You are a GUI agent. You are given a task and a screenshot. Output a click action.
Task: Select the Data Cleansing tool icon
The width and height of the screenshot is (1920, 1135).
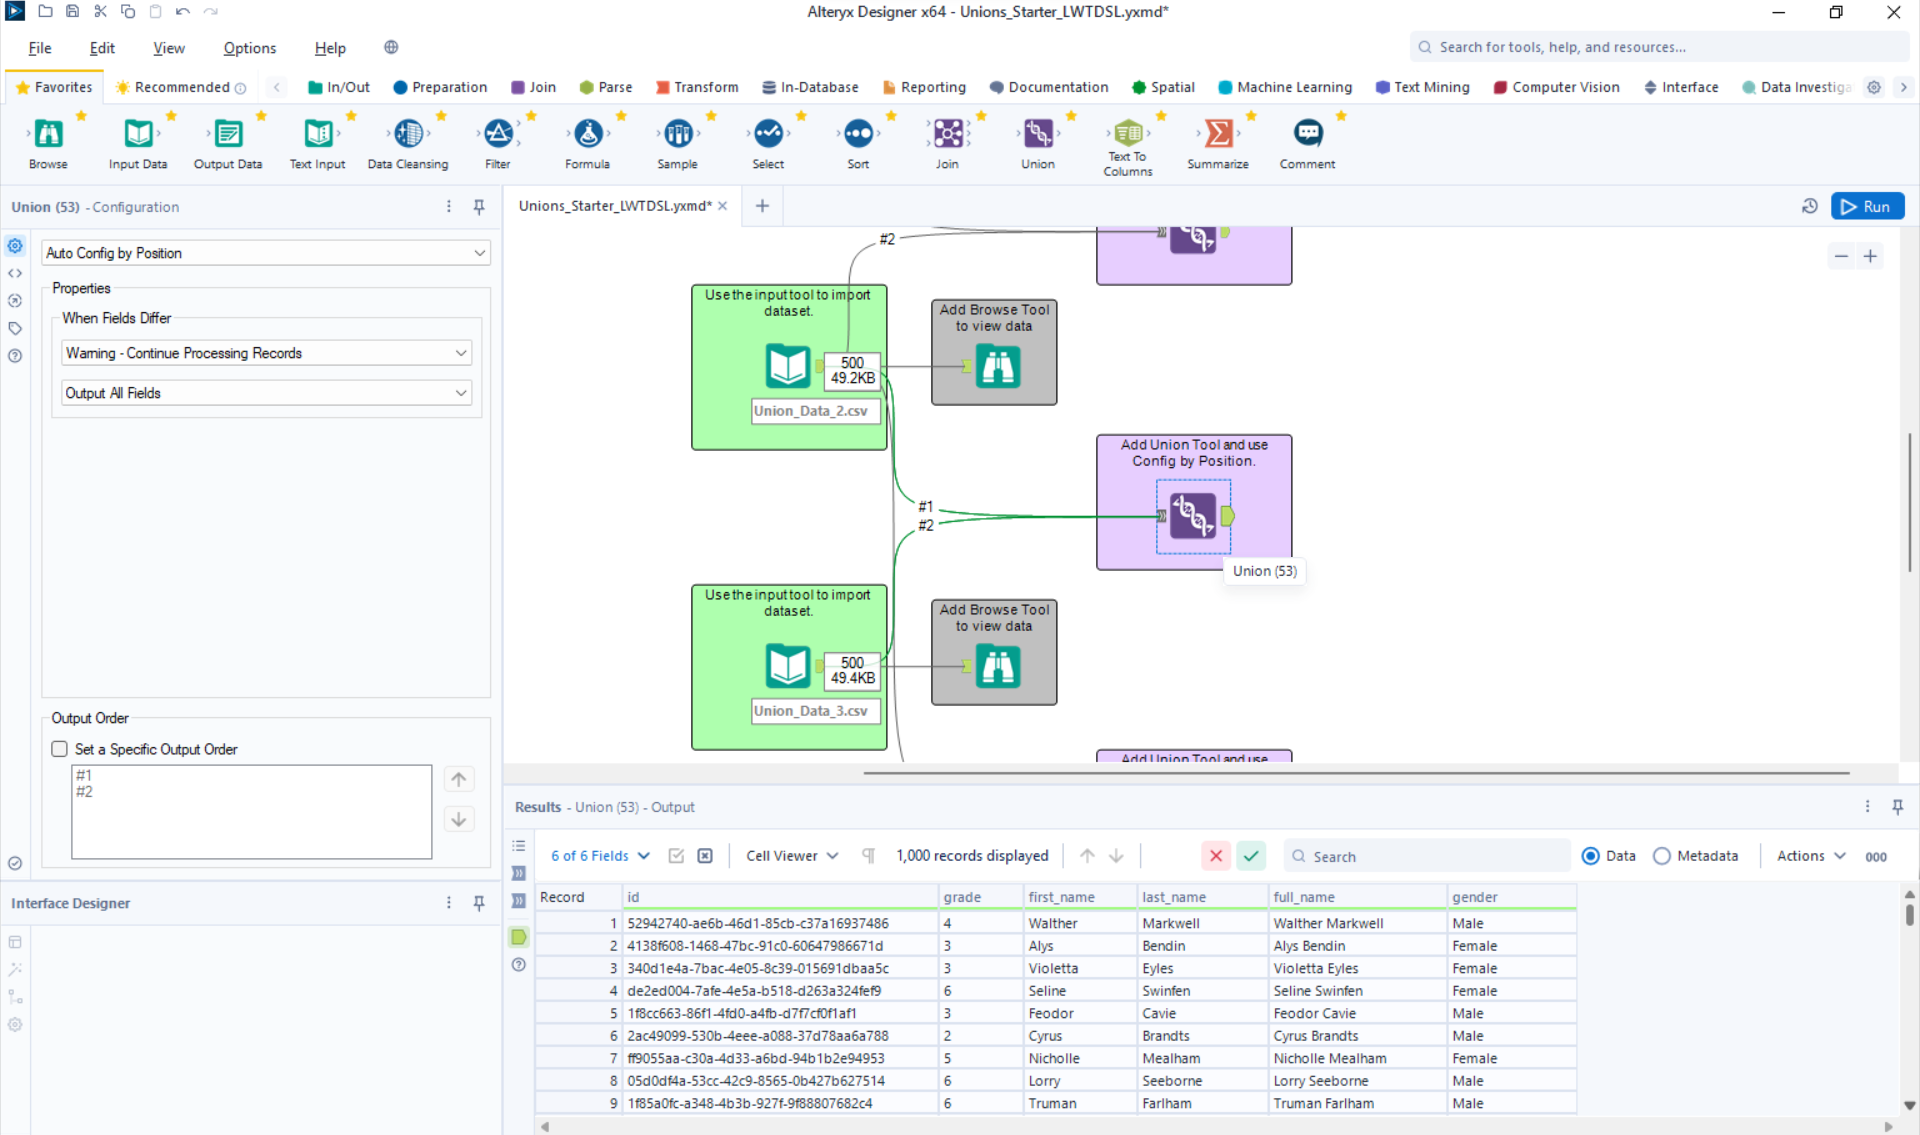click(x=408, y=134)
